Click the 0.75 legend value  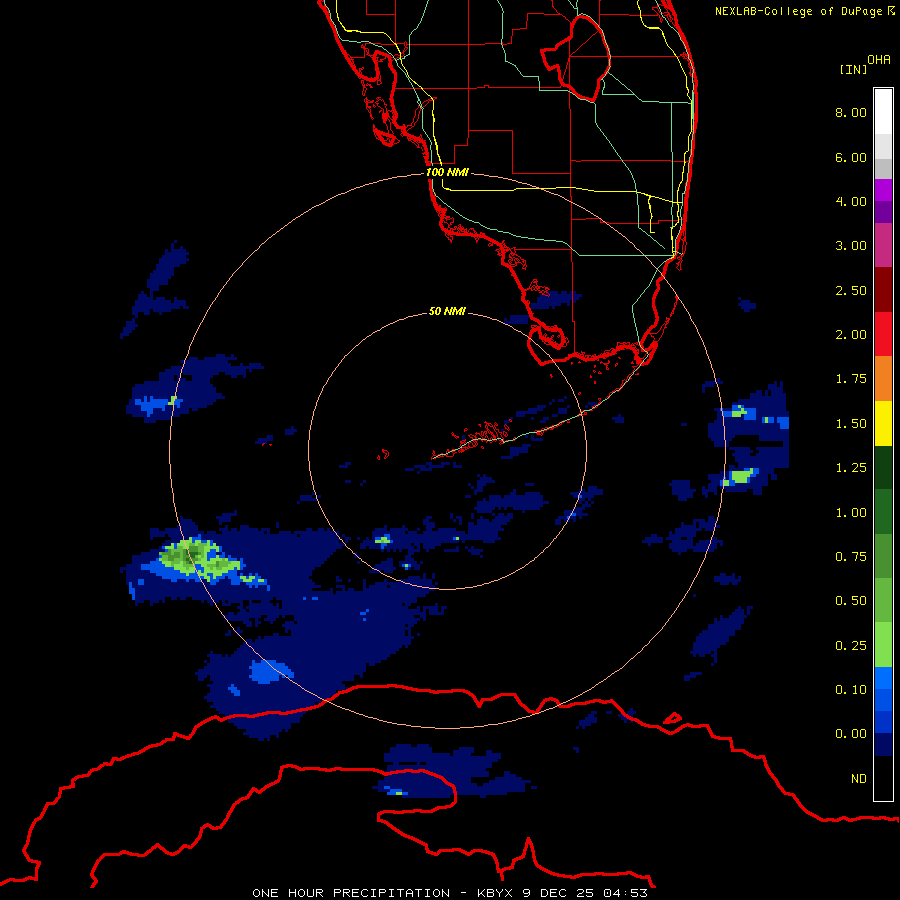coord(851,557)
